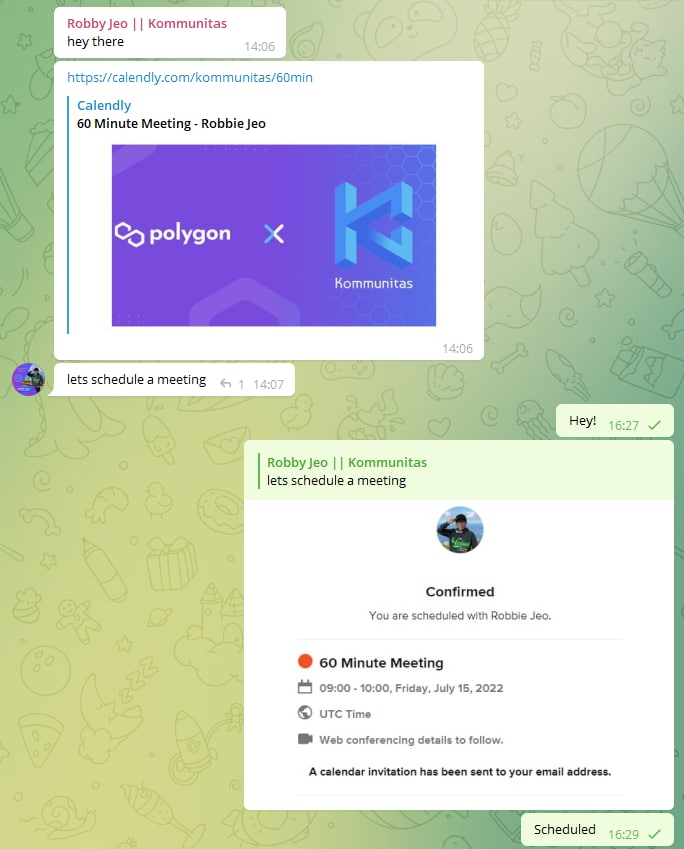Click the 14:07 timestamp

click(268, 384)
